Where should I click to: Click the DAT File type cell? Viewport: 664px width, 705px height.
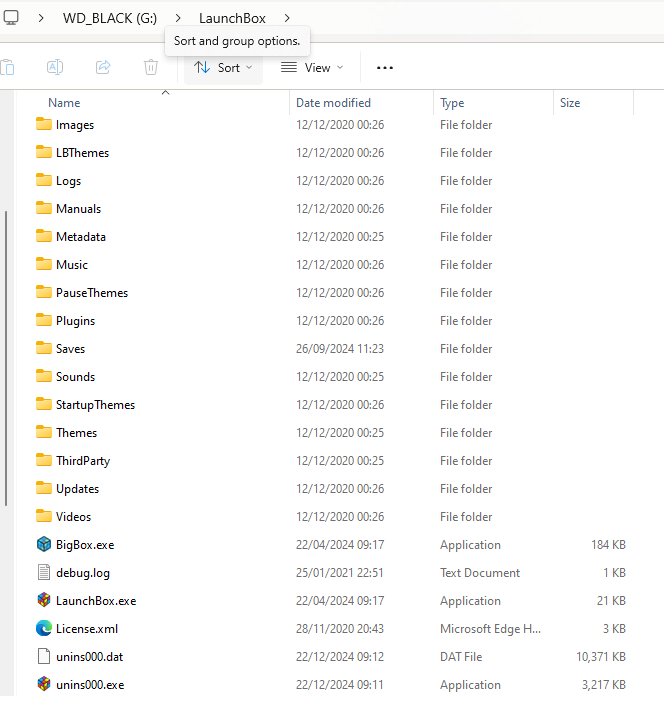pos(461,657)
